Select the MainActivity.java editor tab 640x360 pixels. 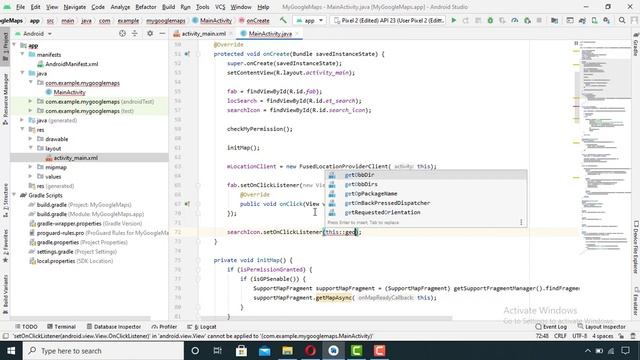(x=270, y=33)
